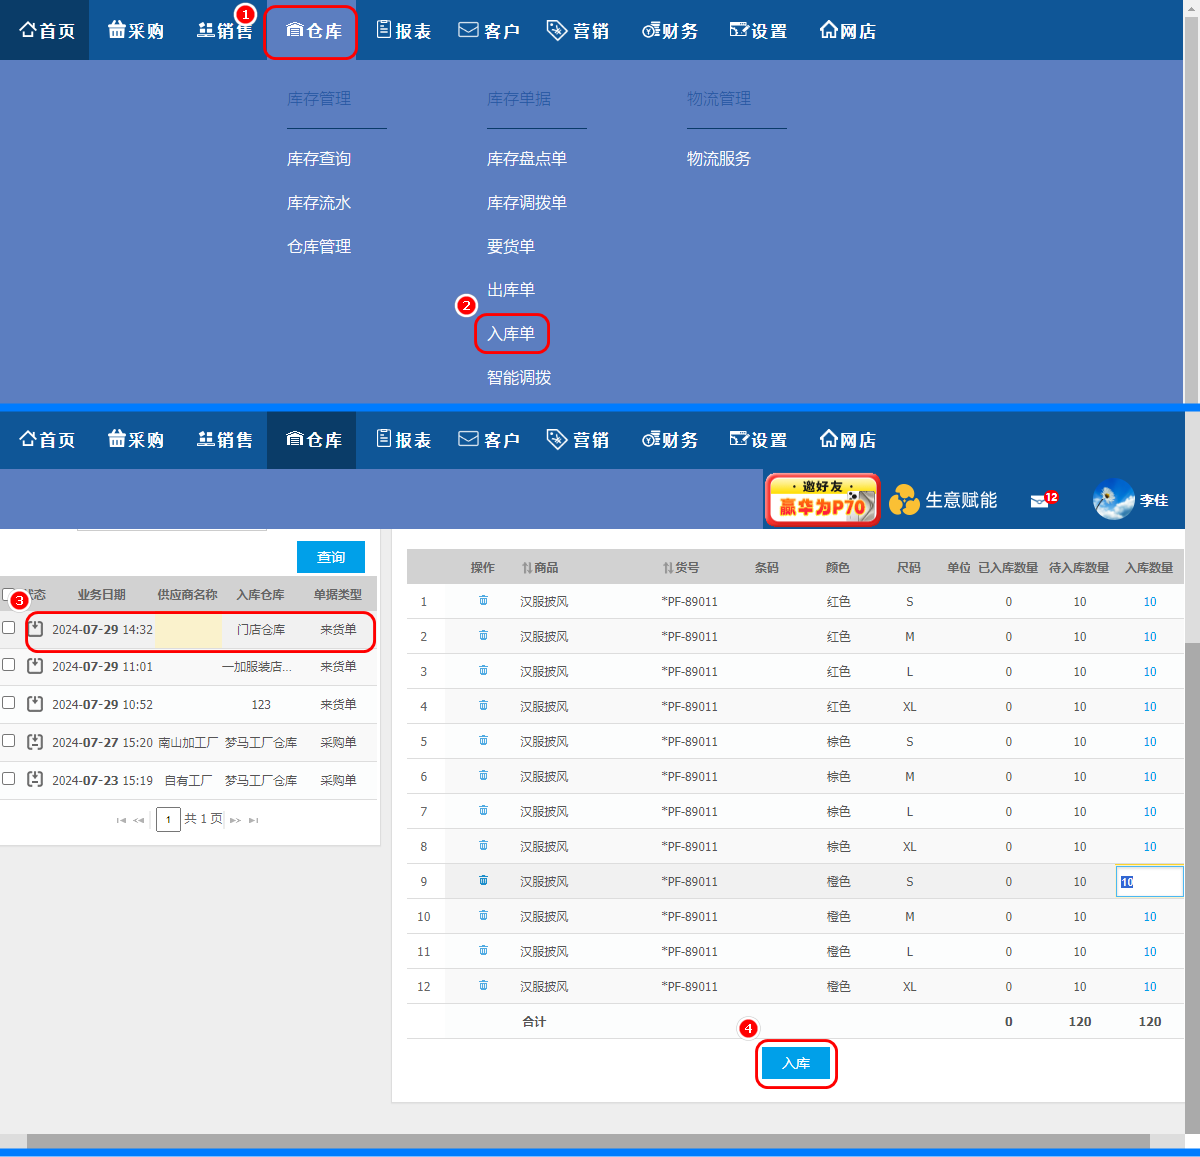Click the 邀好友 赢华为P70 promo banner
This screenshot has height=1157, width=1200.
(x=822, y=500)
